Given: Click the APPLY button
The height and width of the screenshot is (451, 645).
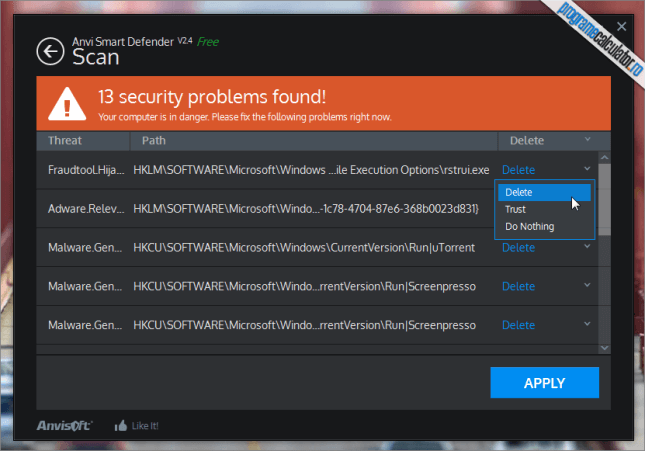Looking at the screenshot, I should (x=544, y=383).
